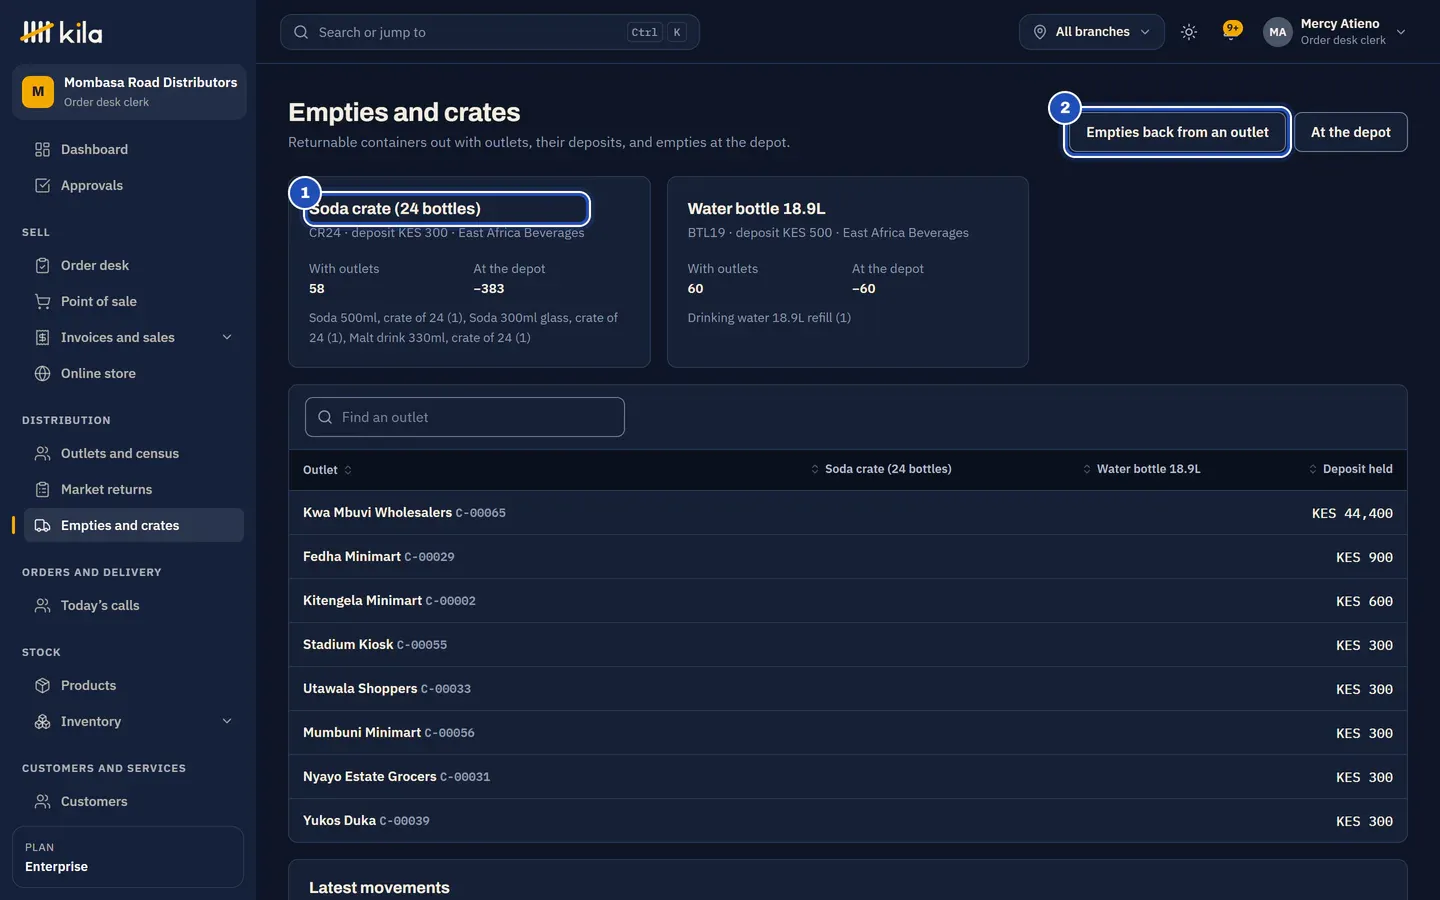Expand the Inventory submenu chevron
Screen dimensions: 1440x900
[x=227, y=721]
